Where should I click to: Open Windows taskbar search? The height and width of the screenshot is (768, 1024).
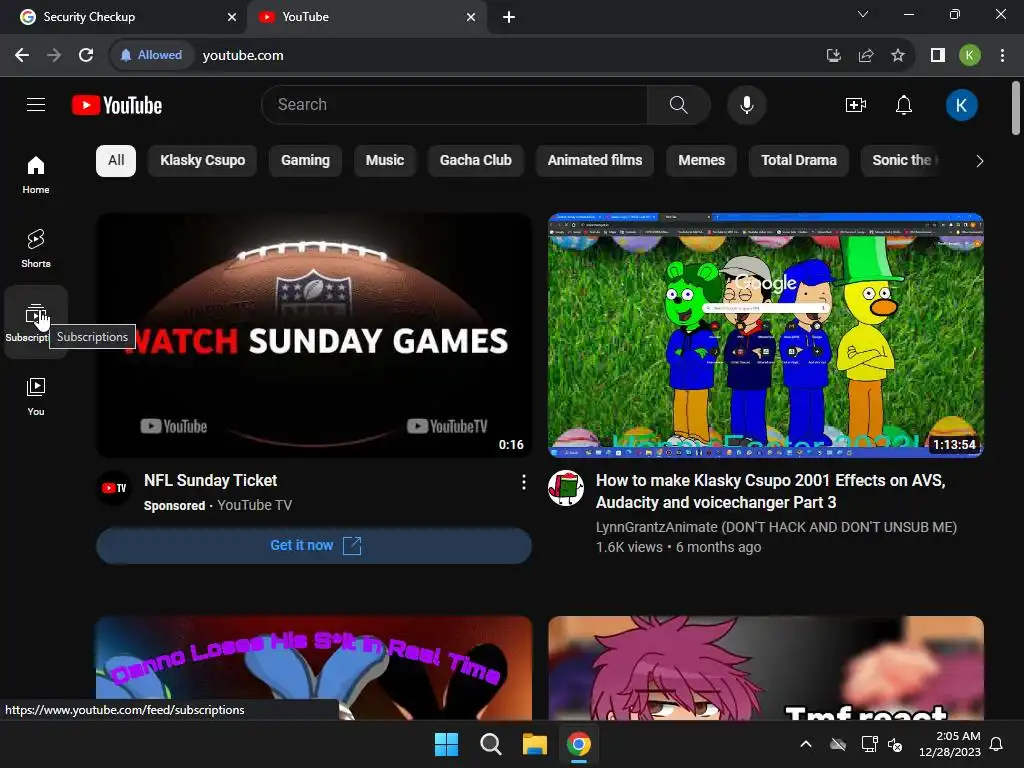490,744
